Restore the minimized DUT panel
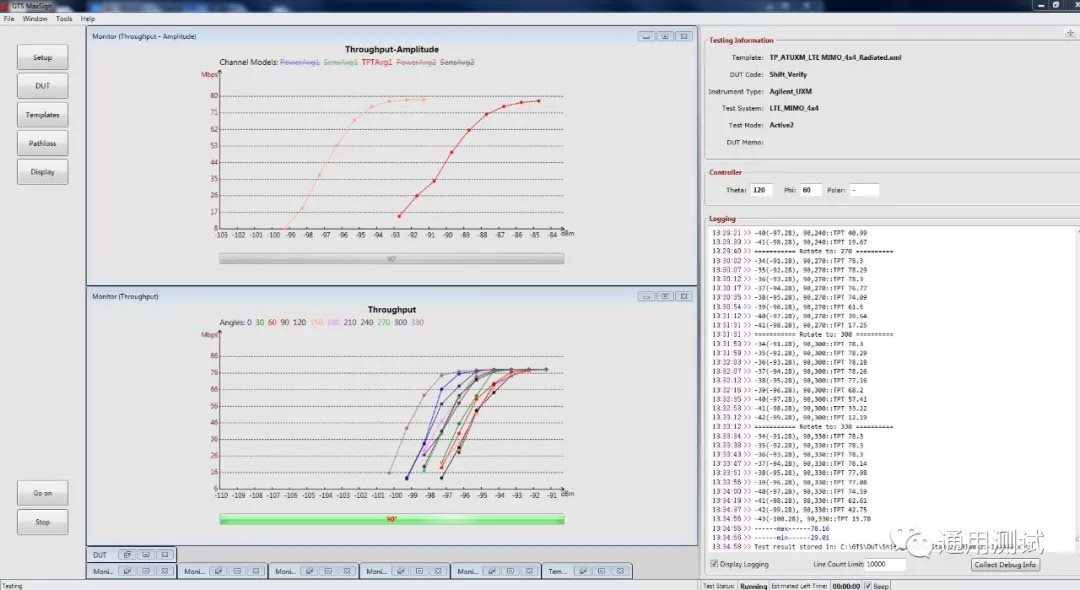Screen dimensions: 1080x590 (x=126, y=554)
